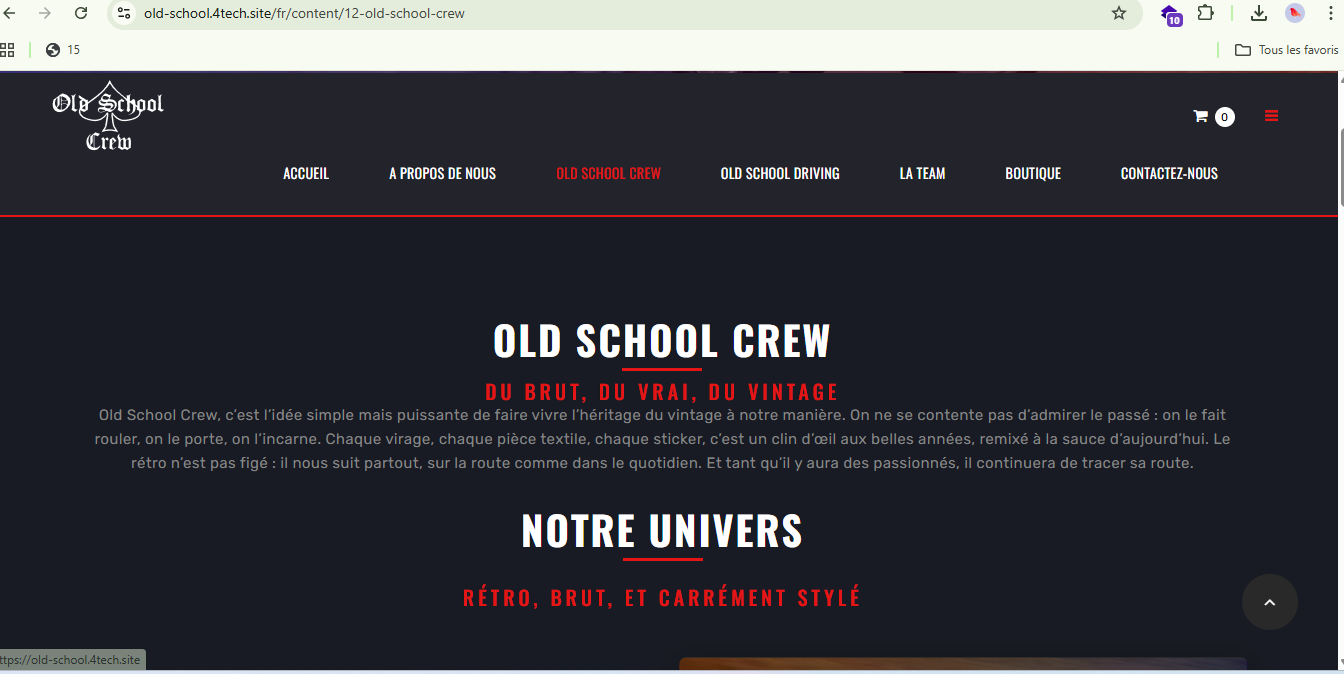Navigate to A Propos De Nous
The width and height of the screenshot is (1344, 674).
(442, 174)
